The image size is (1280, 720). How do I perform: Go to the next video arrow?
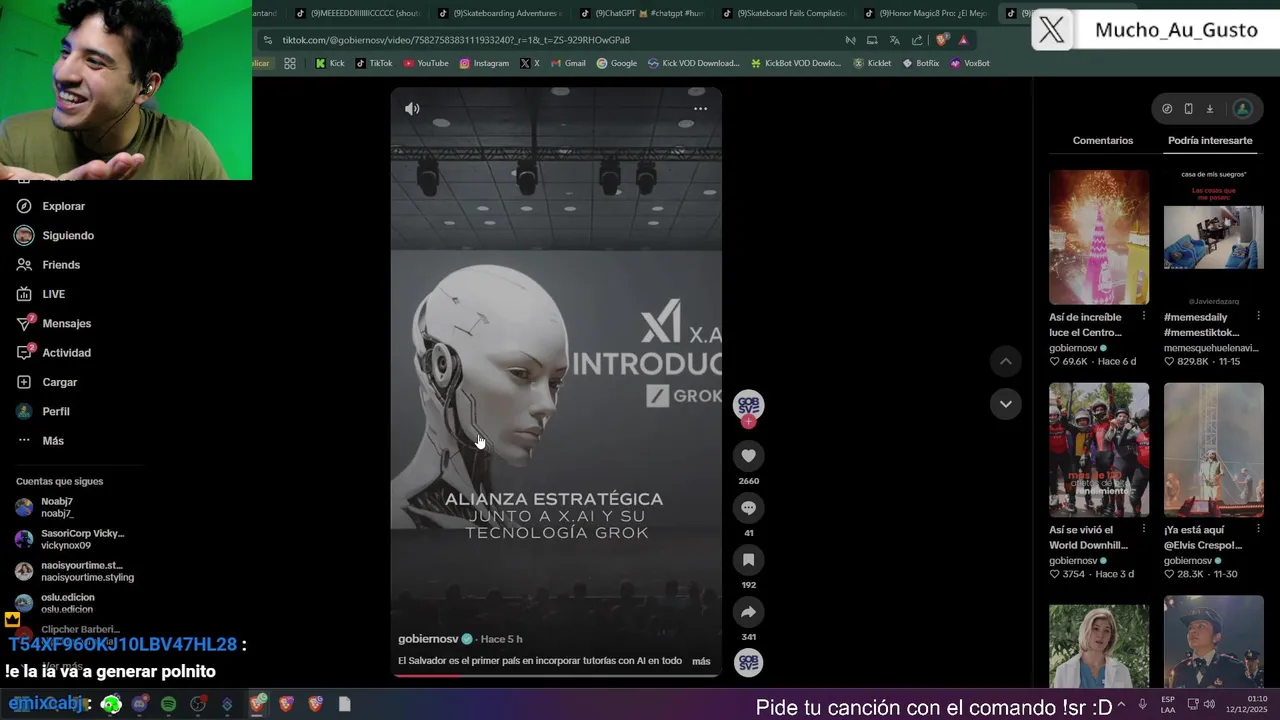click(x=1006, y=404)
